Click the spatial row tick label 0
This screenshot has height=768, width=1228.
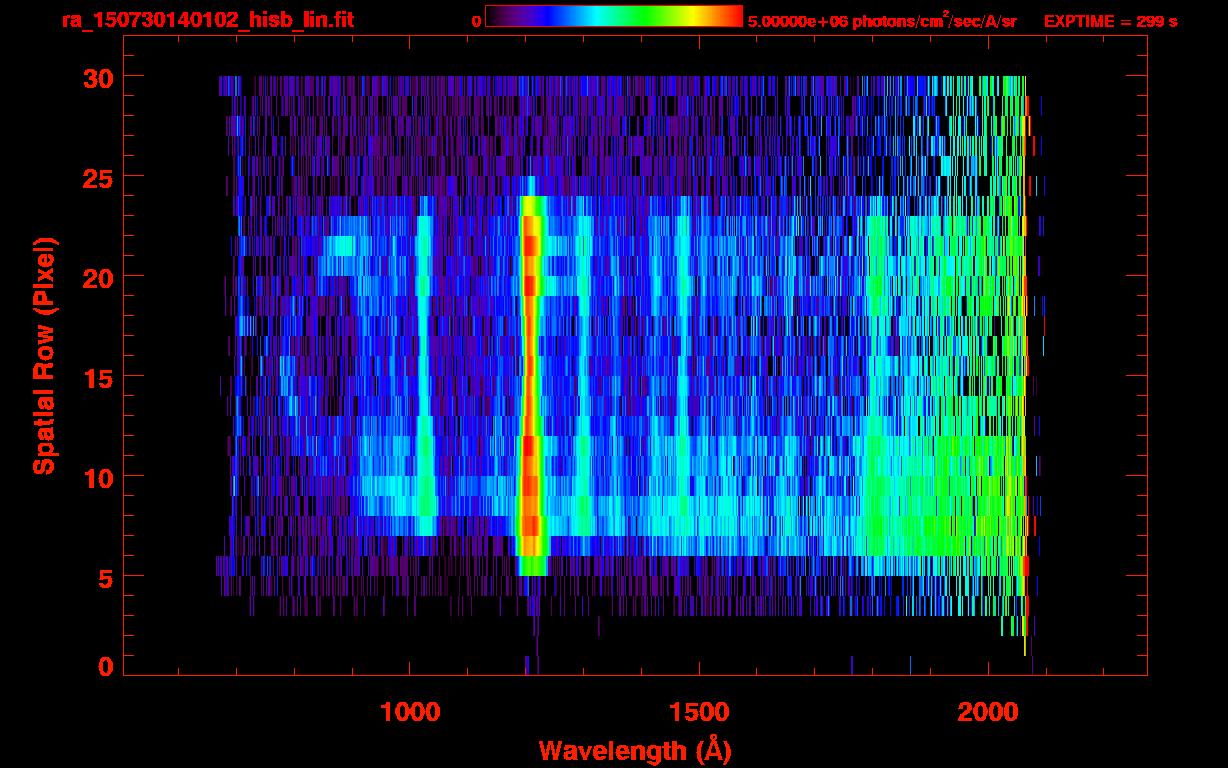[x=106, y=667]
